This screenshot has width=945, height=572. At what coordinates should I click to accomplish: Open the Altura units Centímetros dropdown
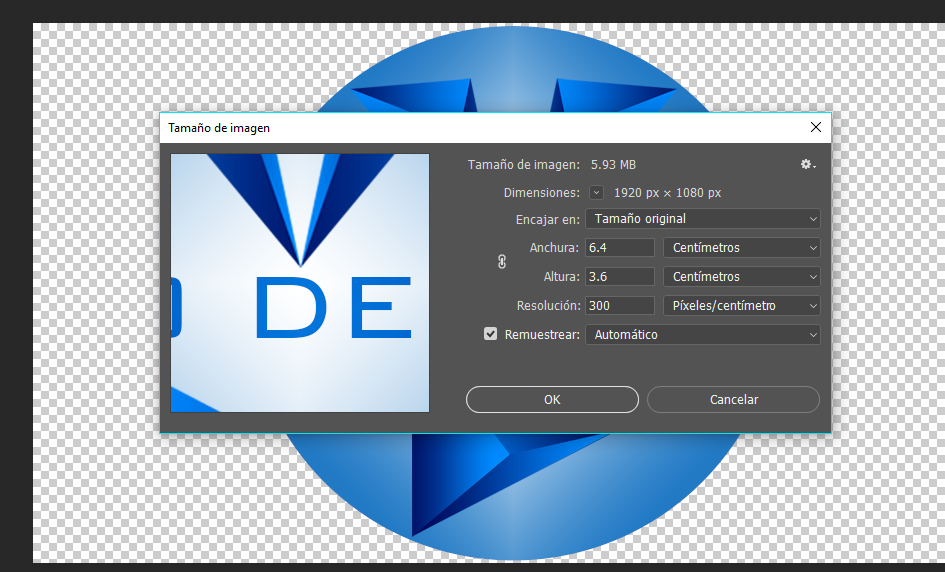click(x=742, y=277)
